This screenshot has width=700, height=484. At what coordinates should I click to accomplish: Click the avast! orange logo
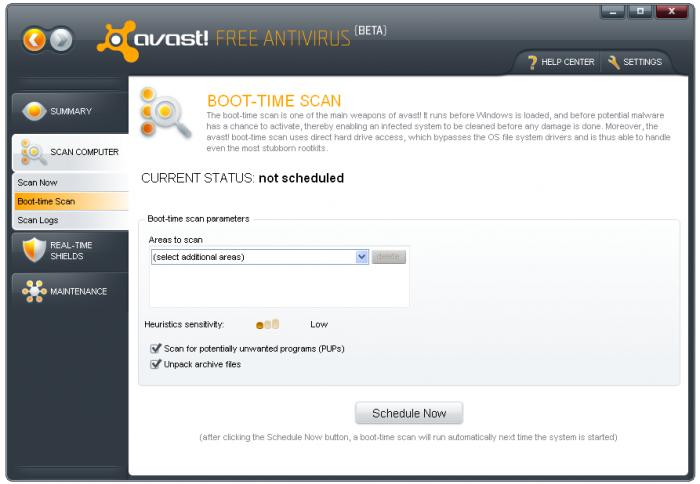click(118, 41)
